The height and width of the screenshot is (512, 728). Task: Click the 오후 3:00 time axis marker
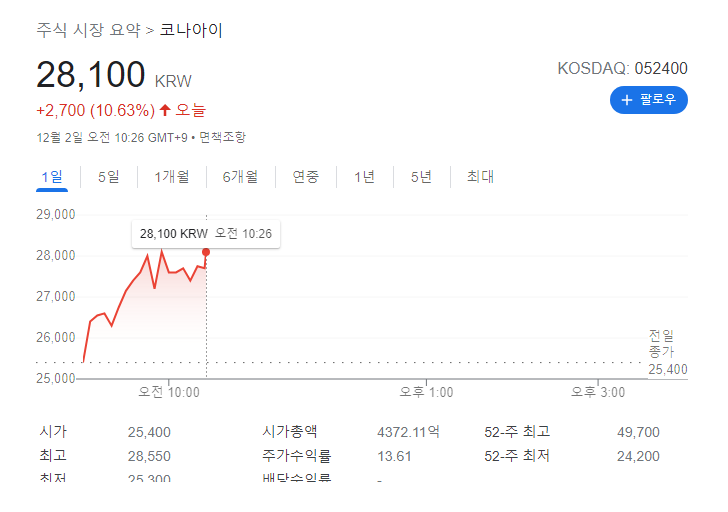click(x=598, y=392)
